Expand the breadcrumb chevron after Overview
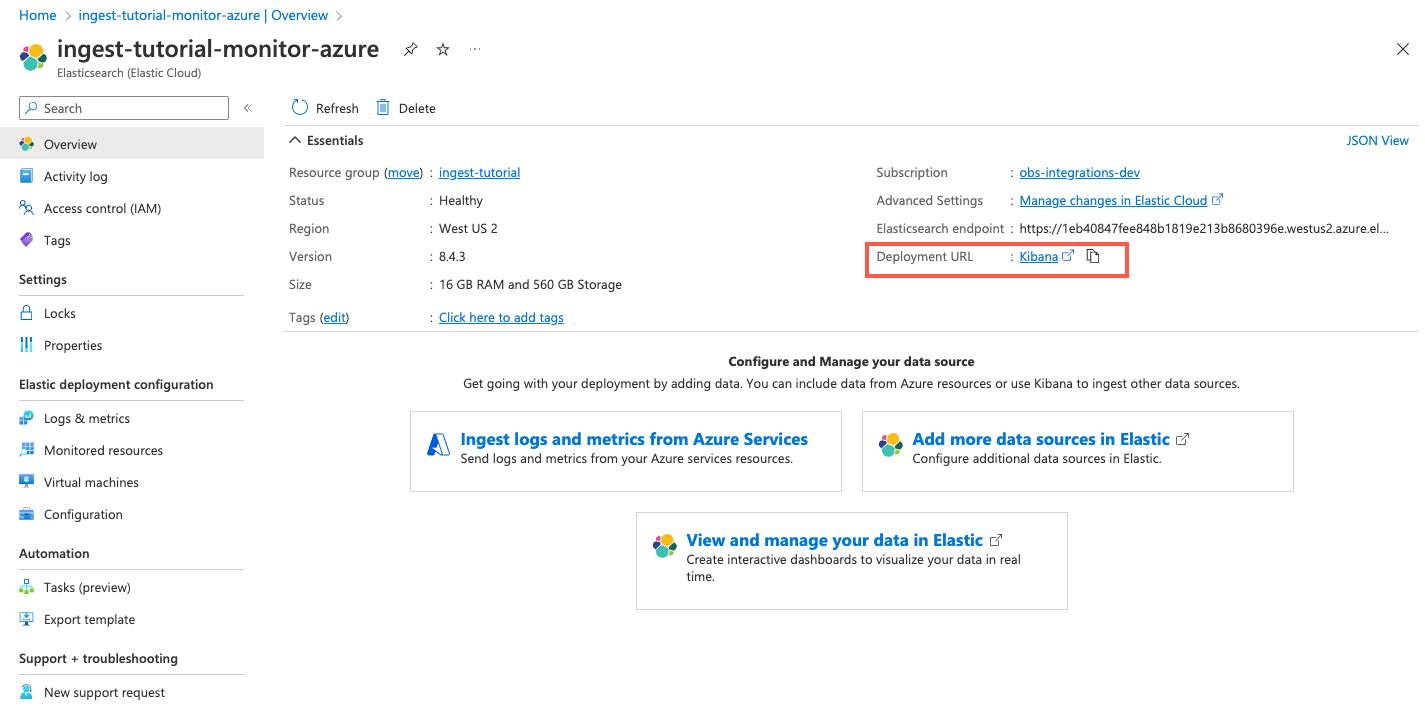 coord(340,15)
